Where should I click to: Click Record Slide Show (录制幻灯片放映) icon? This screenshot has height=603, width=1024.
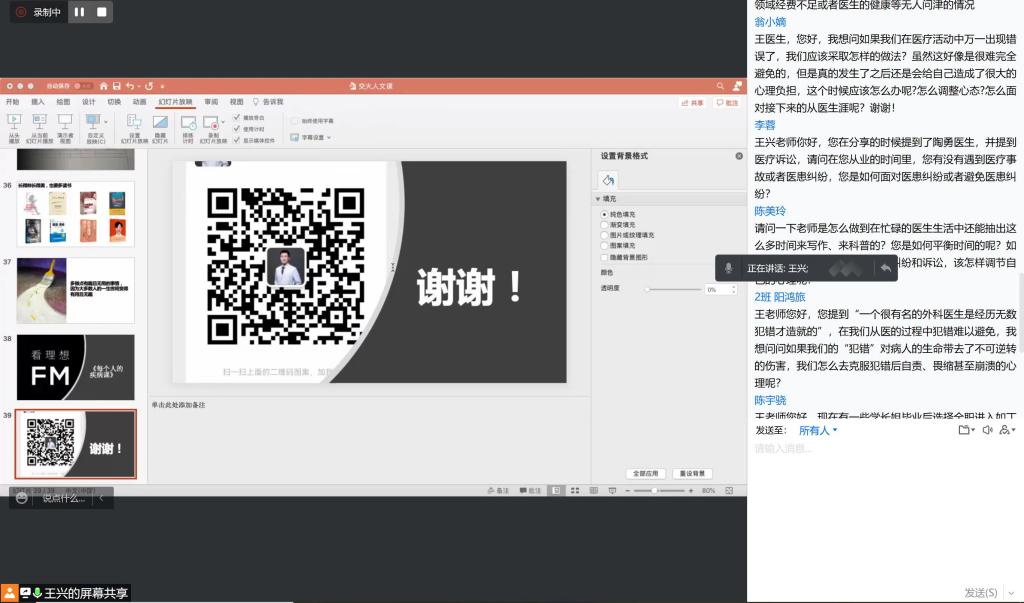pos(212,123)
